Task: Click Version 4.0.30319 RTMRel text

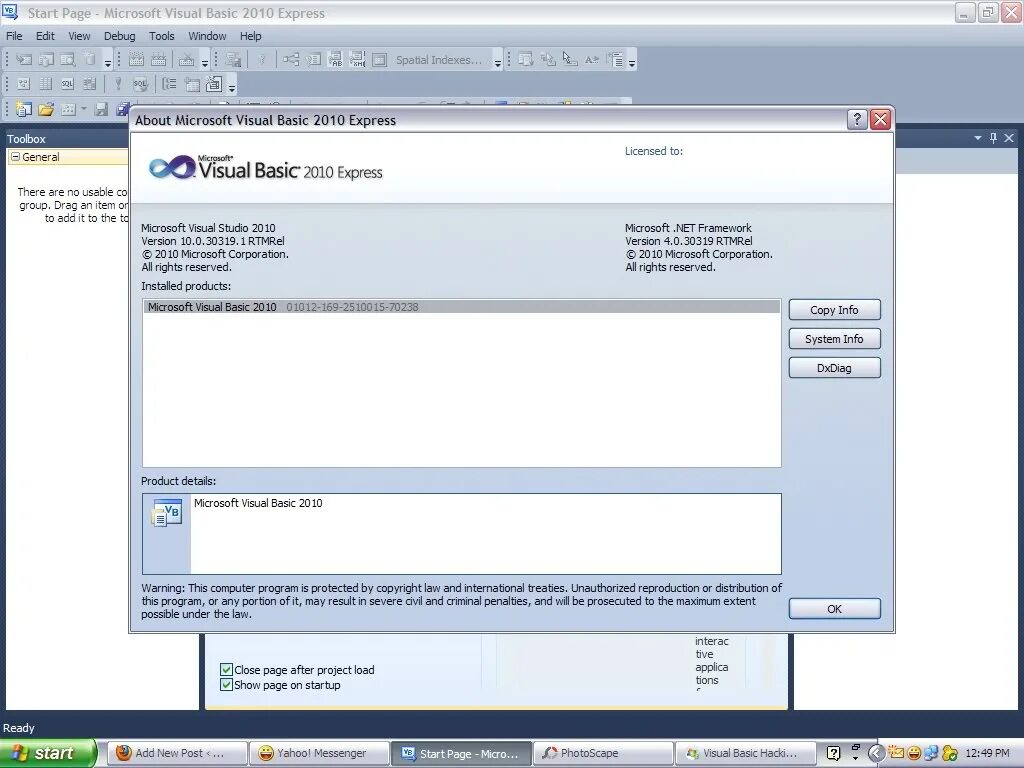Action: click(688, 241)
